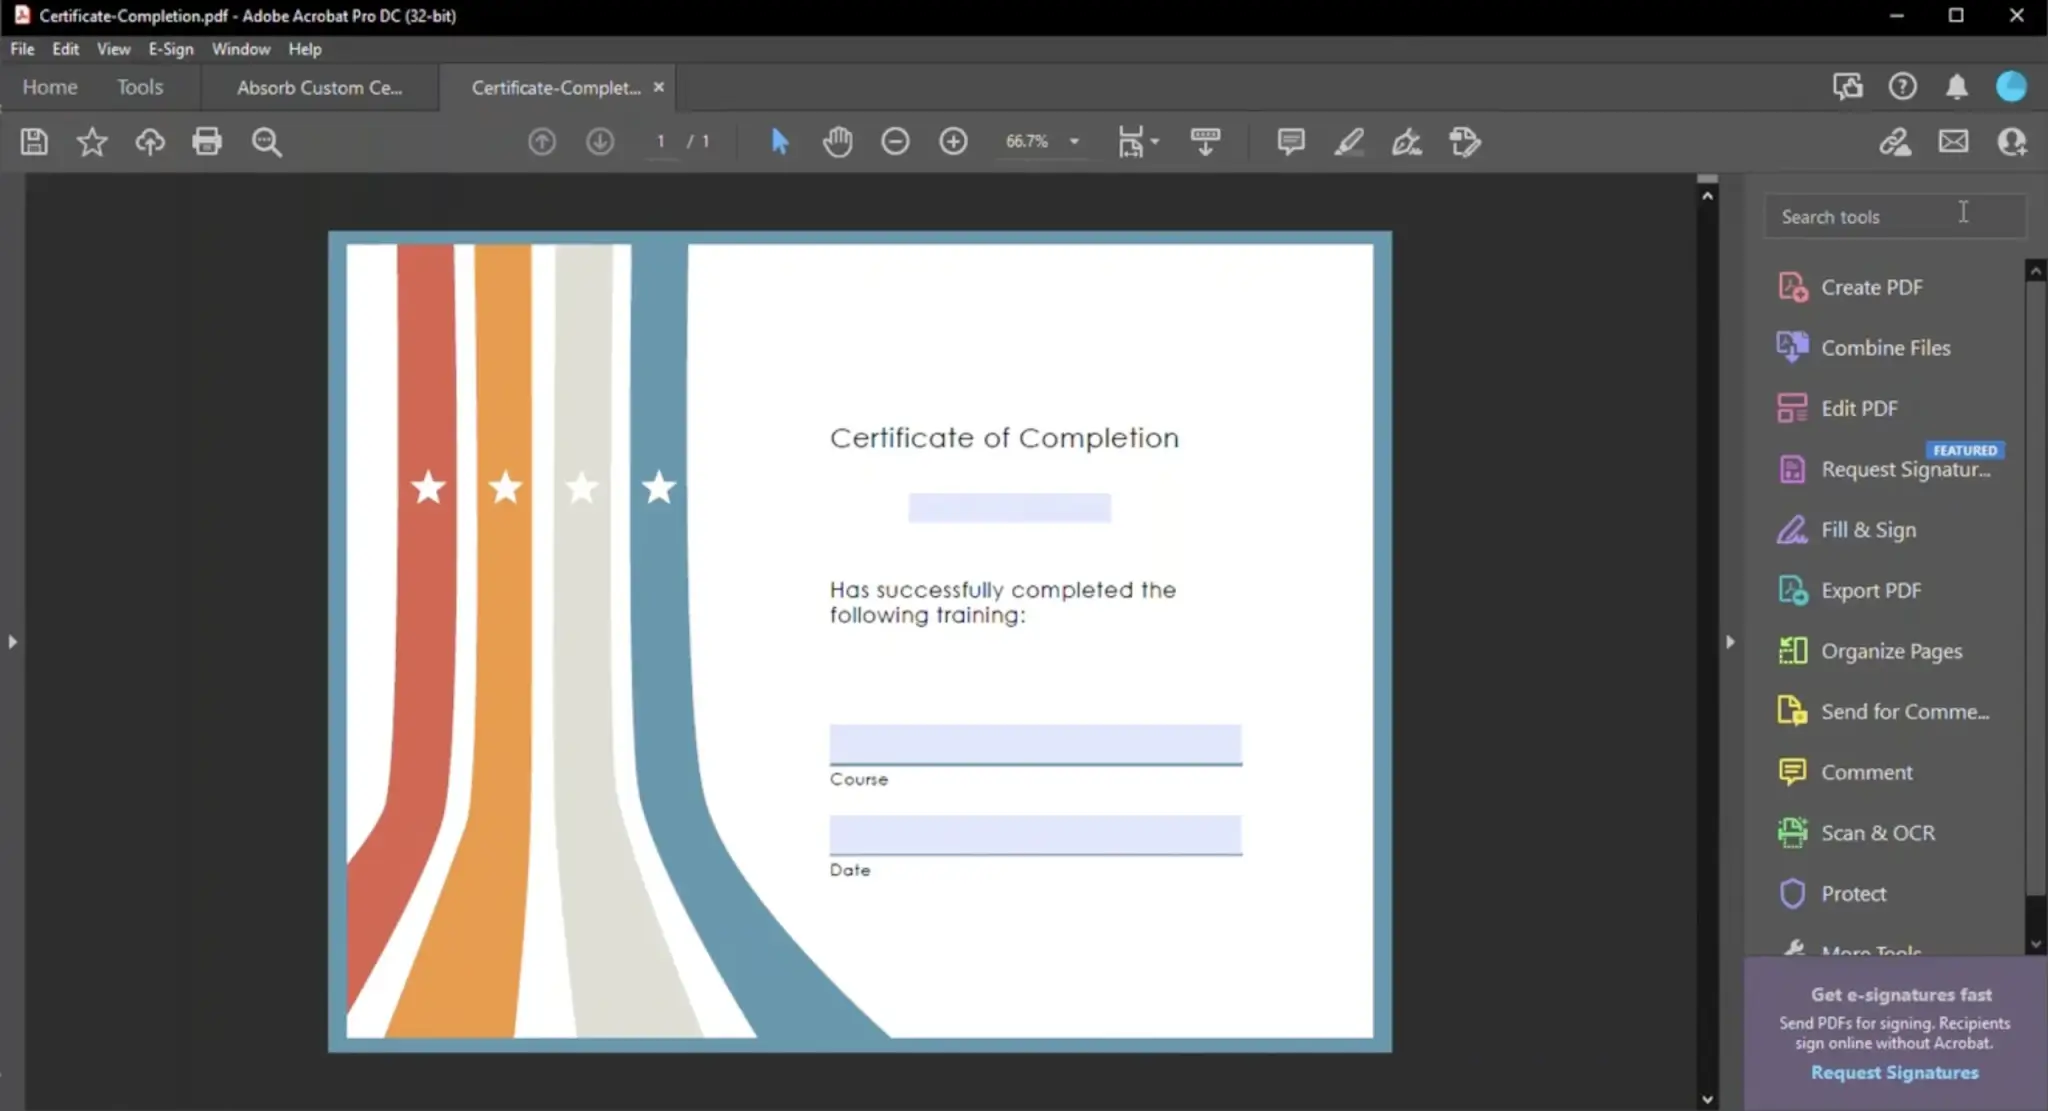Select the default arrow selection tool

pyautogui.click(x=779, y=141)
